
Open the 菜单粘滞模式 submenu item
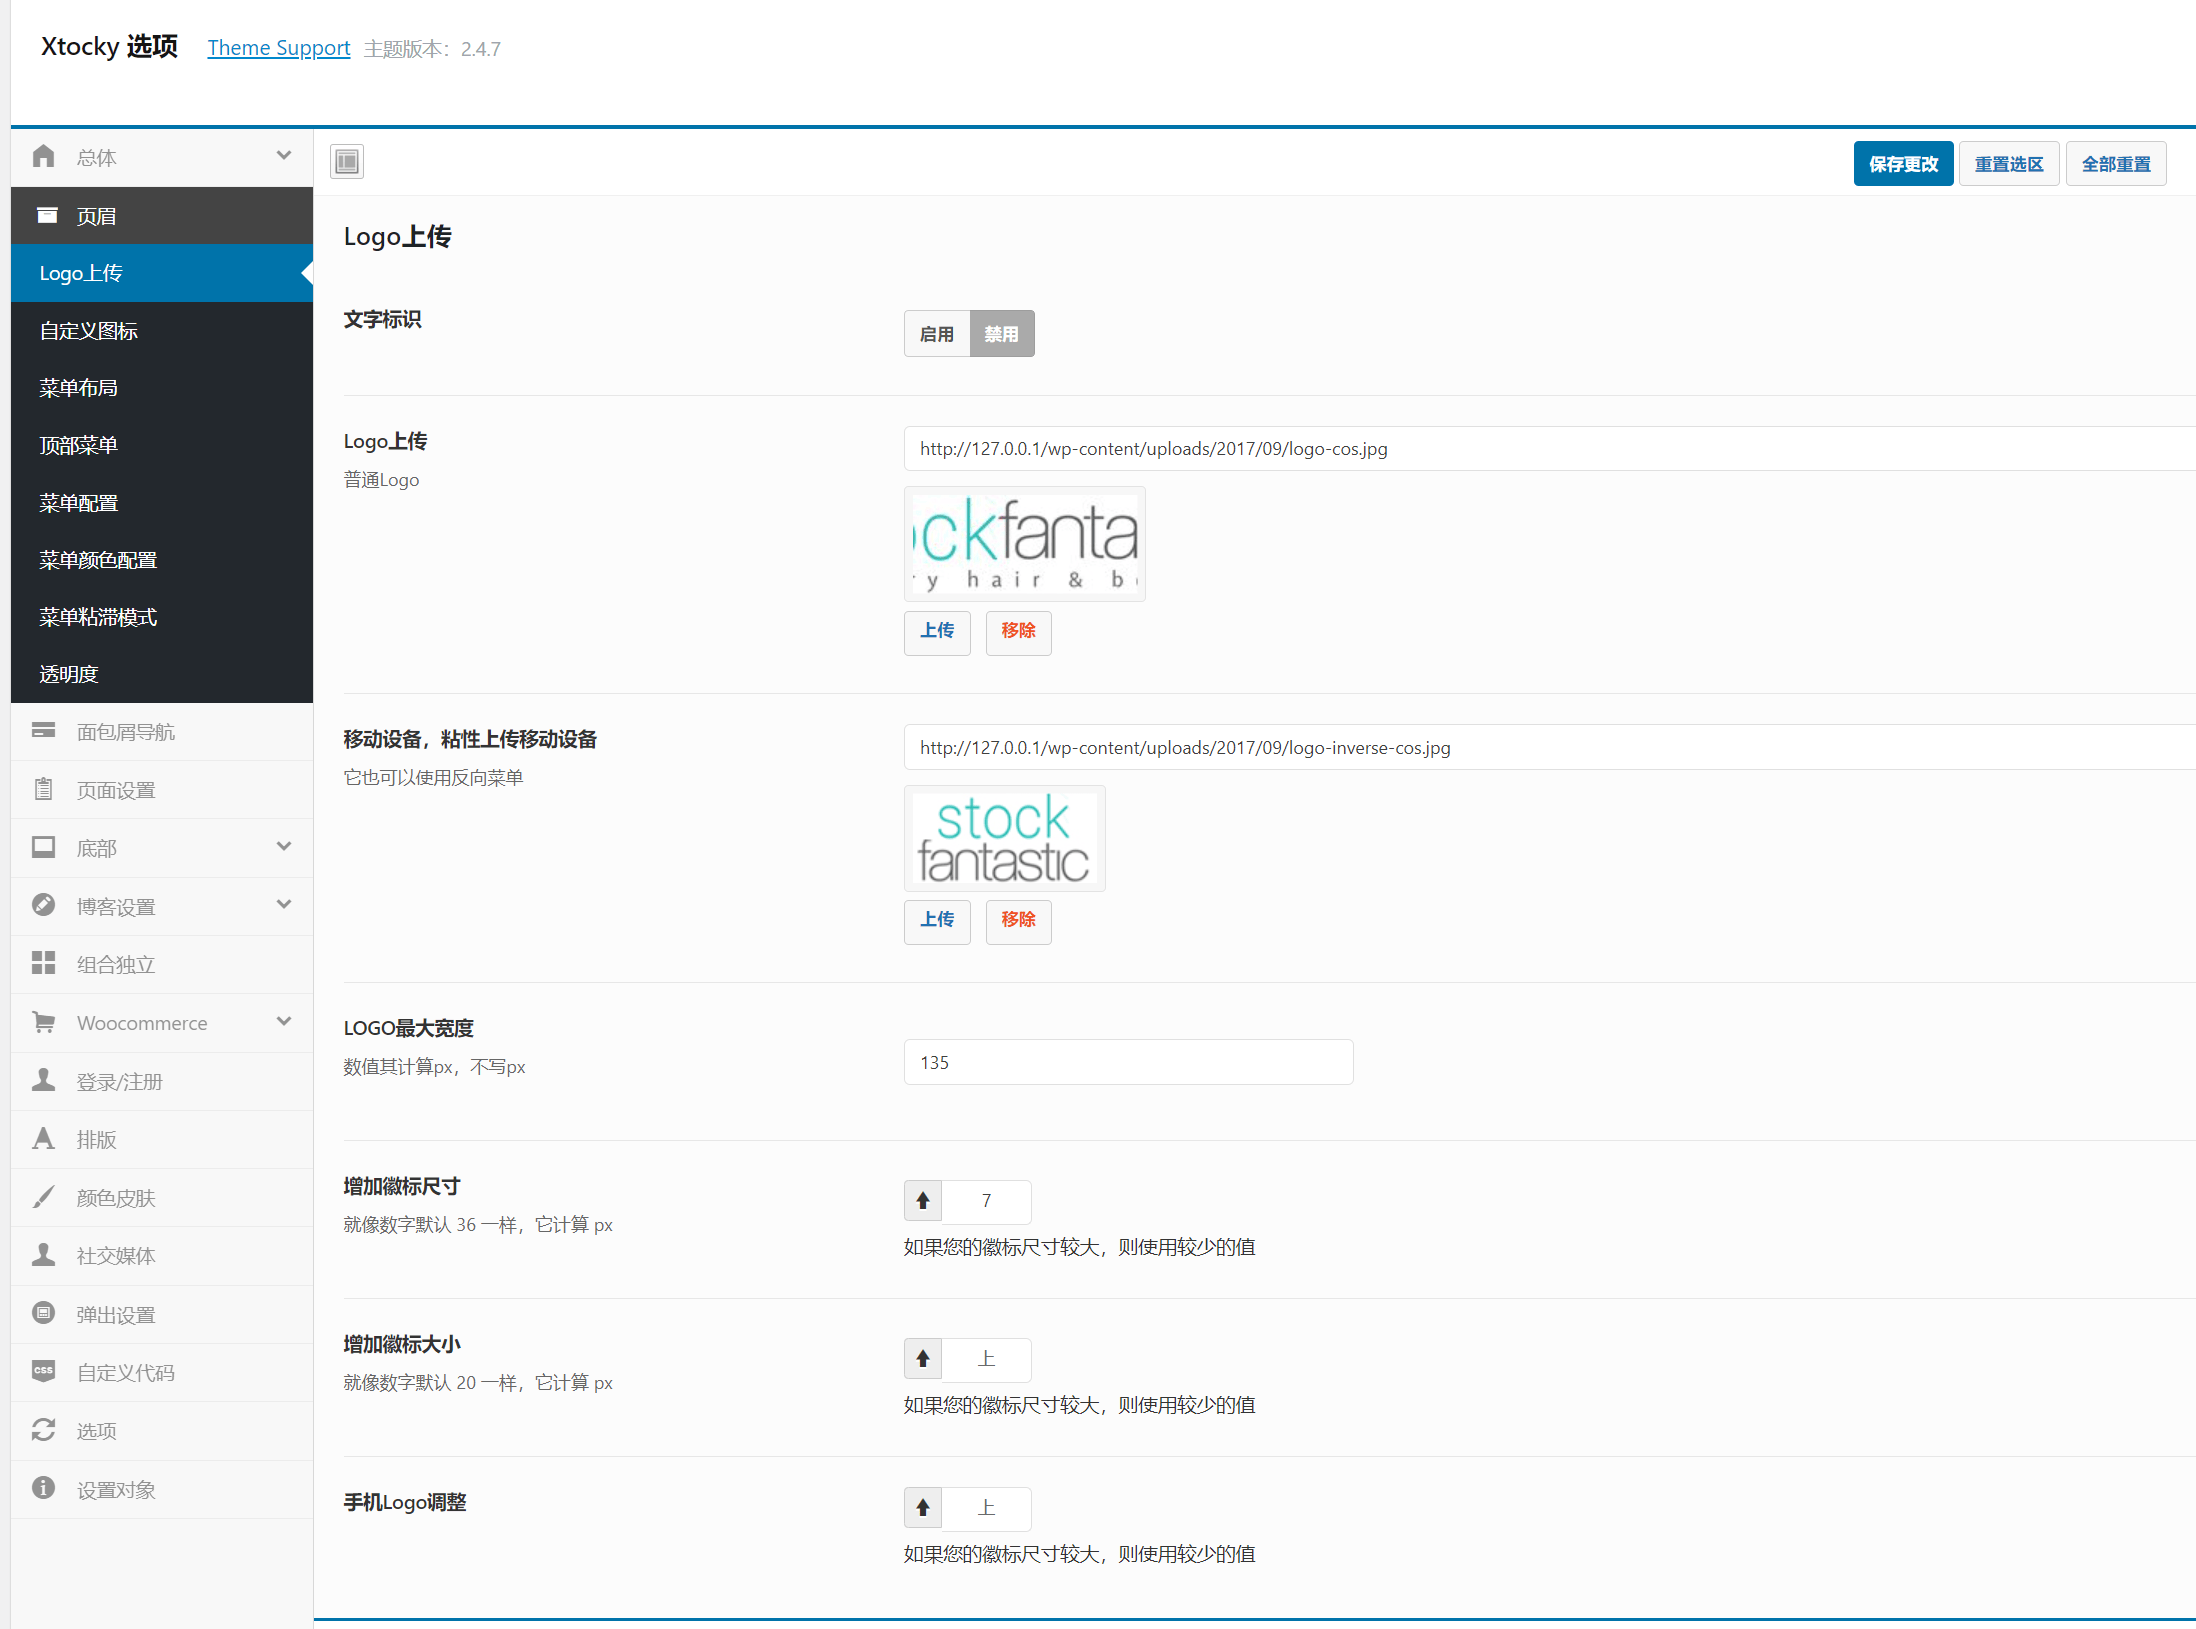tap(162, 617)
